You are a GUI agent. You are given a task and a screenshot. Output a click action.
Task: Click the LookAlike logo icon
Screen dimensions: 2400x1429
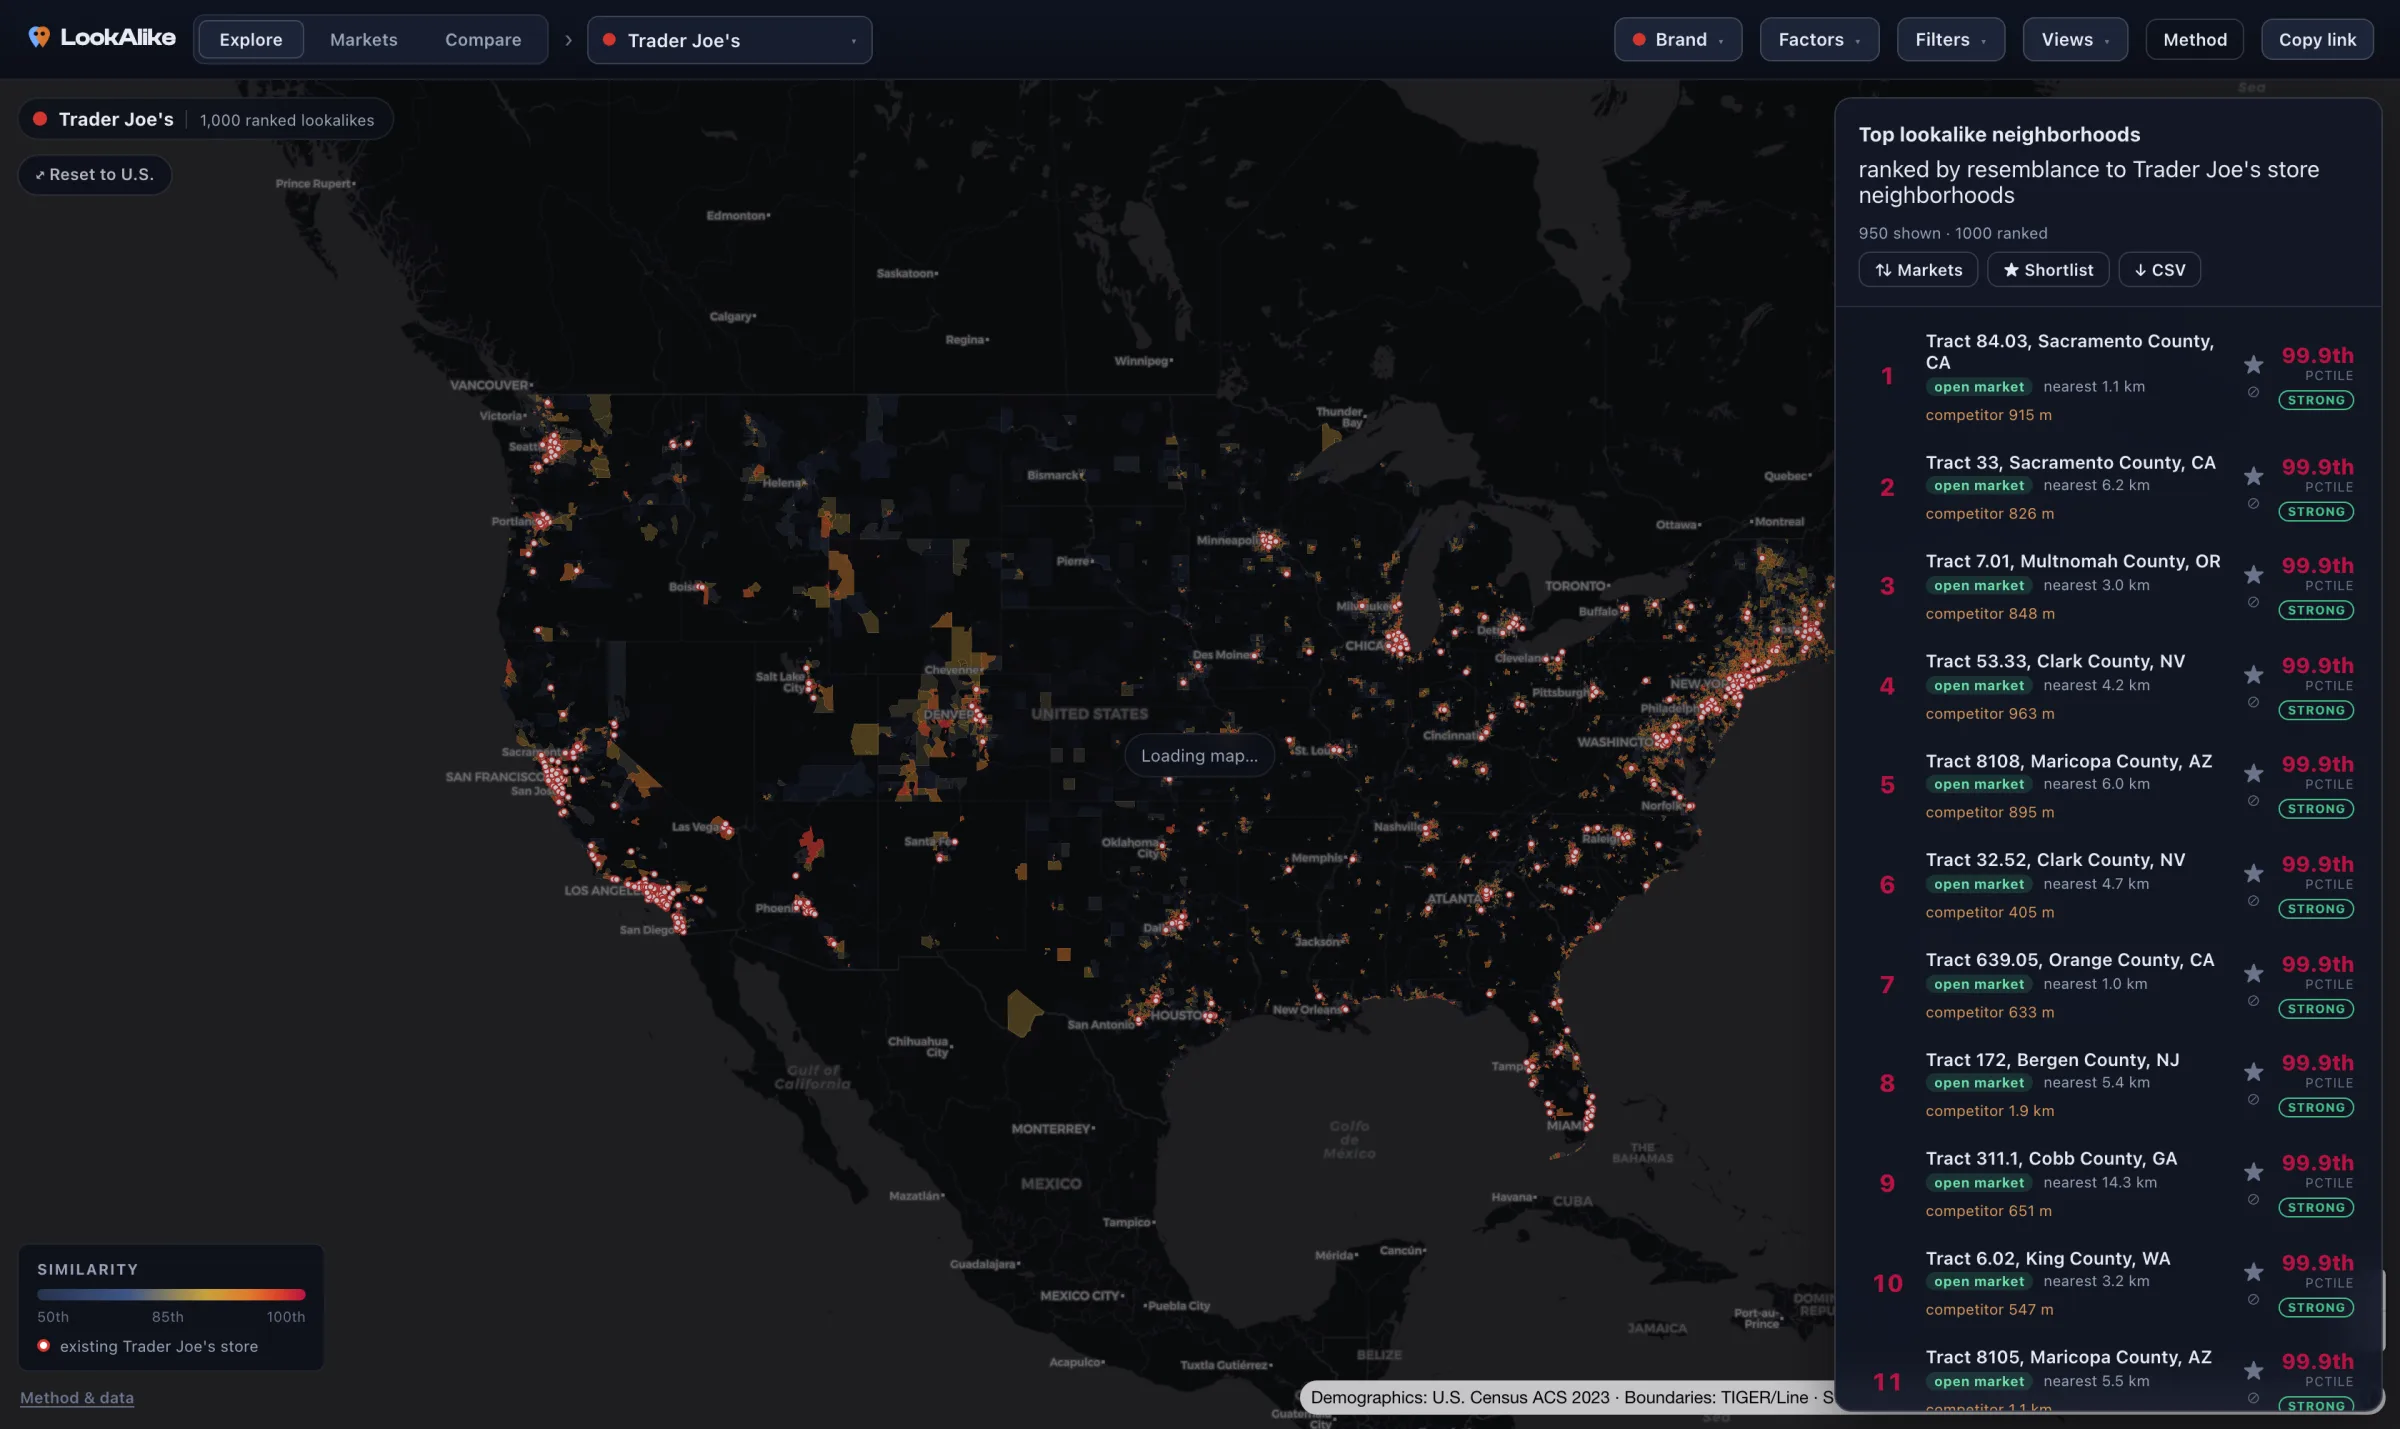39,38
